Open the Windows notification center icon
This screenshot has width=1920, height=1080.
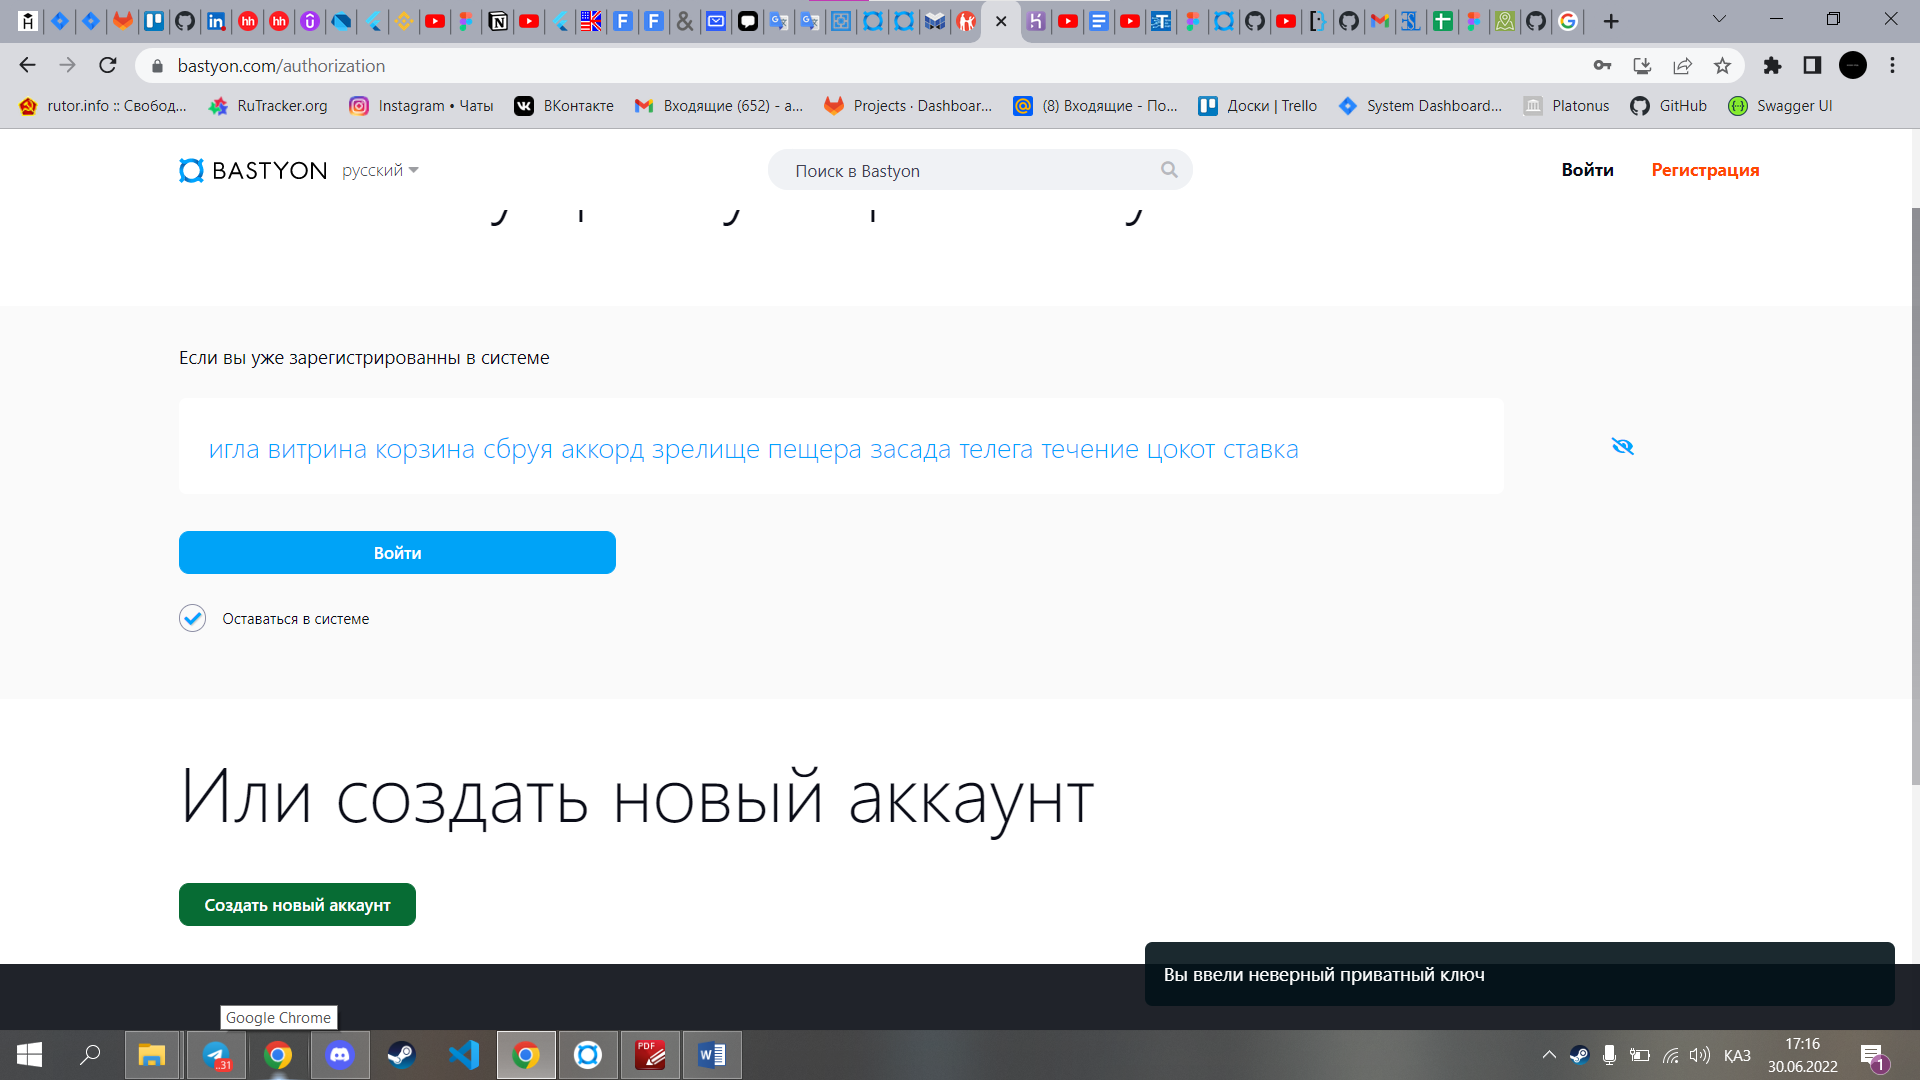pos(1873,1056)
